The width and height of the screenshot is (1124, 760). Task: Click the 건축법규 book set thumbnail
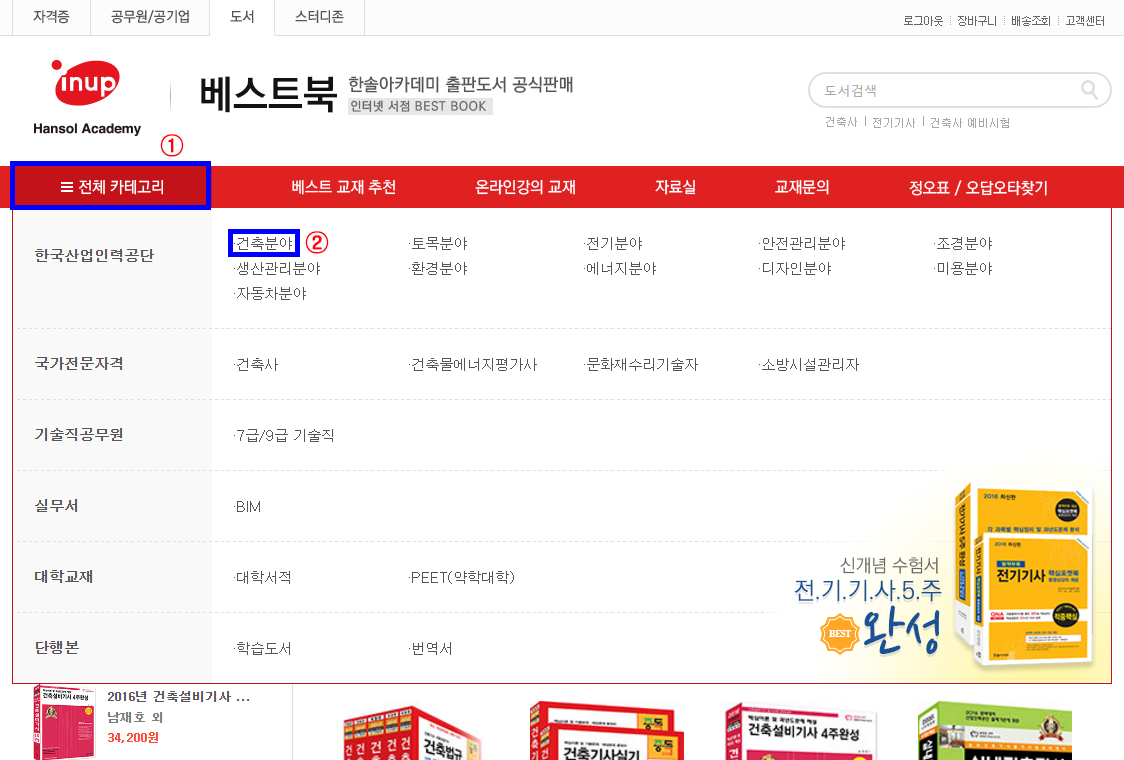pyautogui.click(x=411, y=733)
